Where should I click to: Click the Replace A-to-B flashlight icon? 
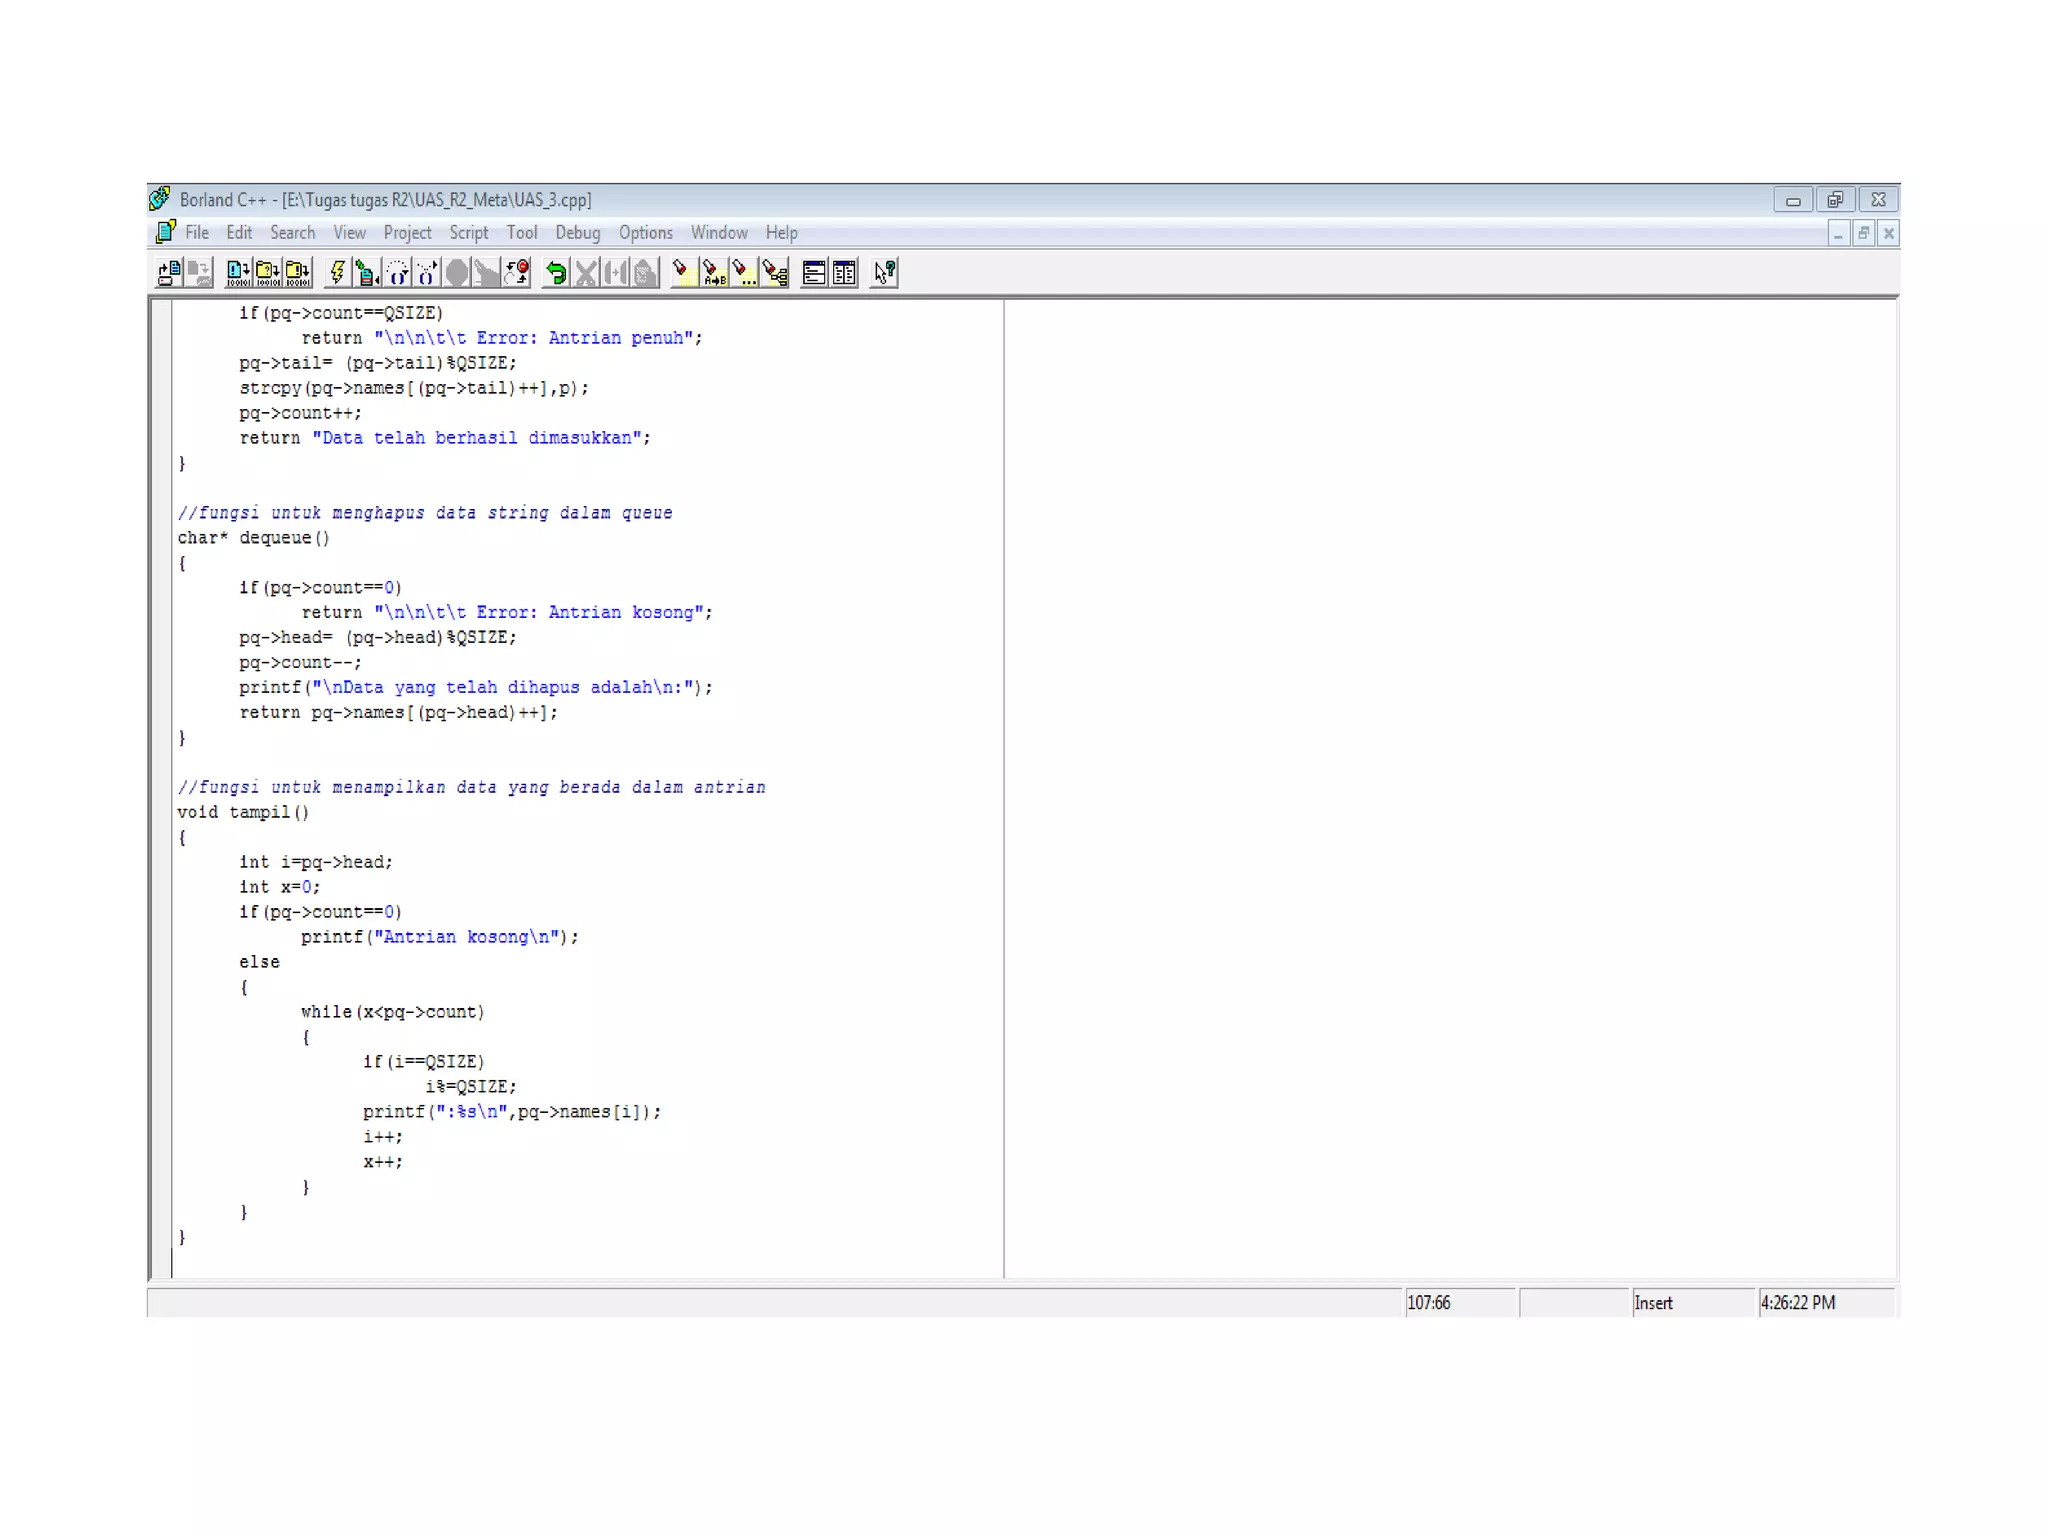[713, 273]
